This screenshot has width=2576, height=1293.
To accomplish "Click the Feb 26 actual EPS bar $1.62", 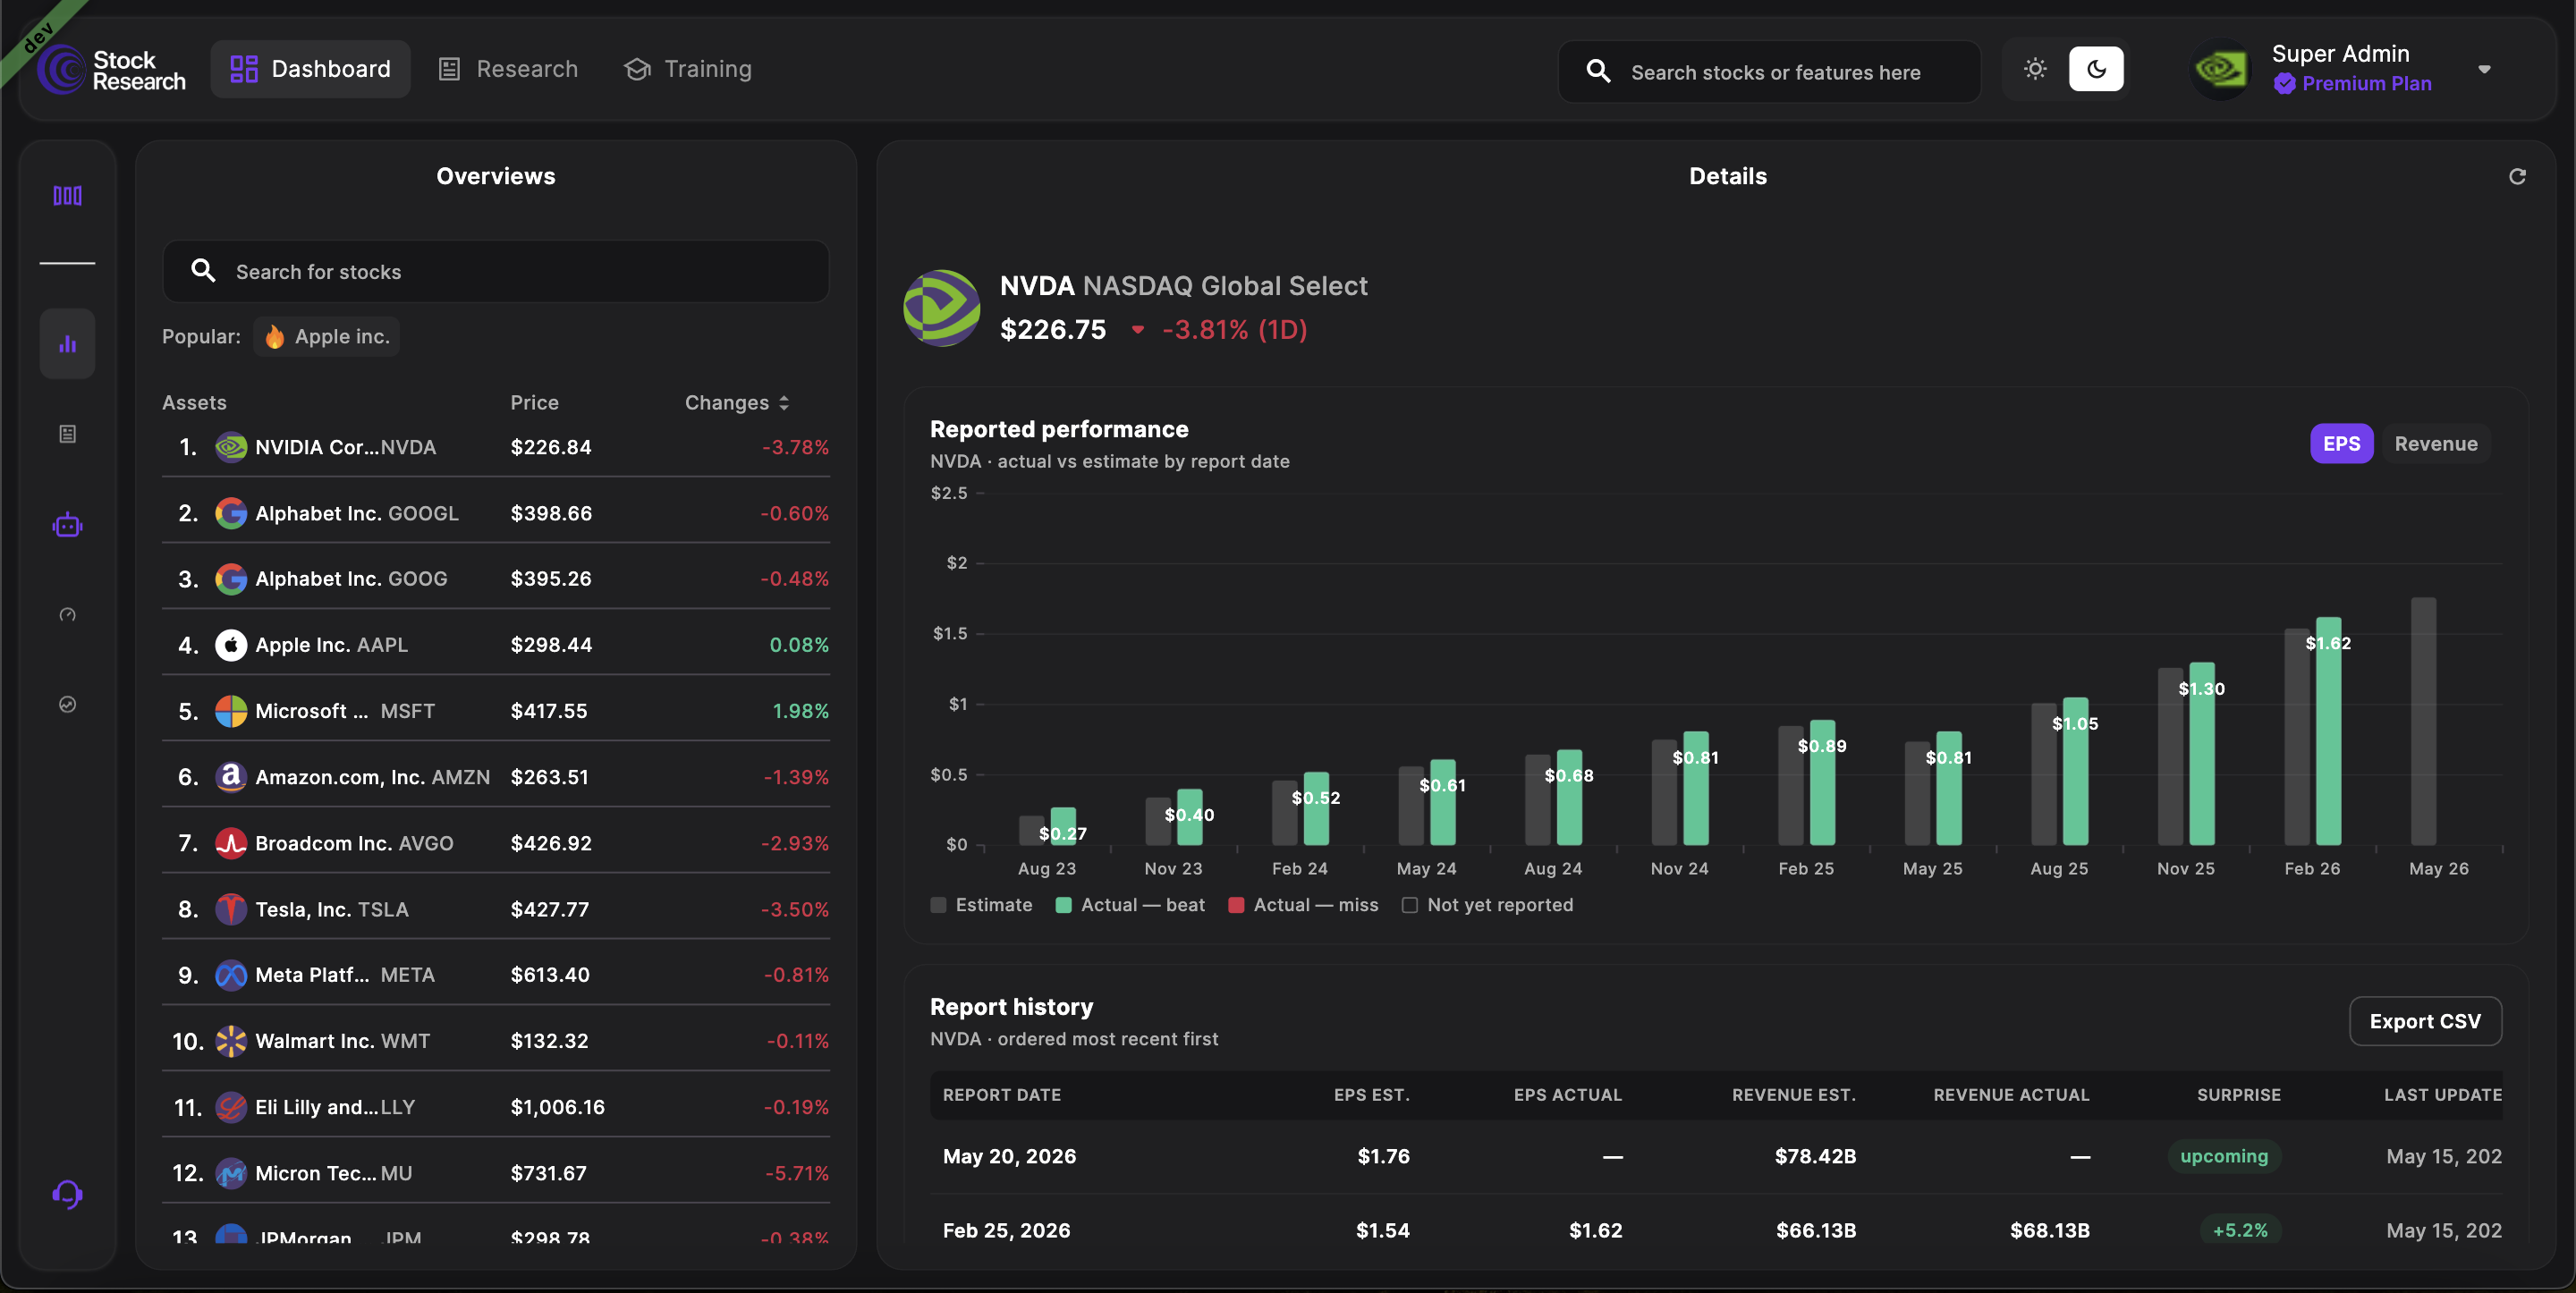I will pos(2328,731).
